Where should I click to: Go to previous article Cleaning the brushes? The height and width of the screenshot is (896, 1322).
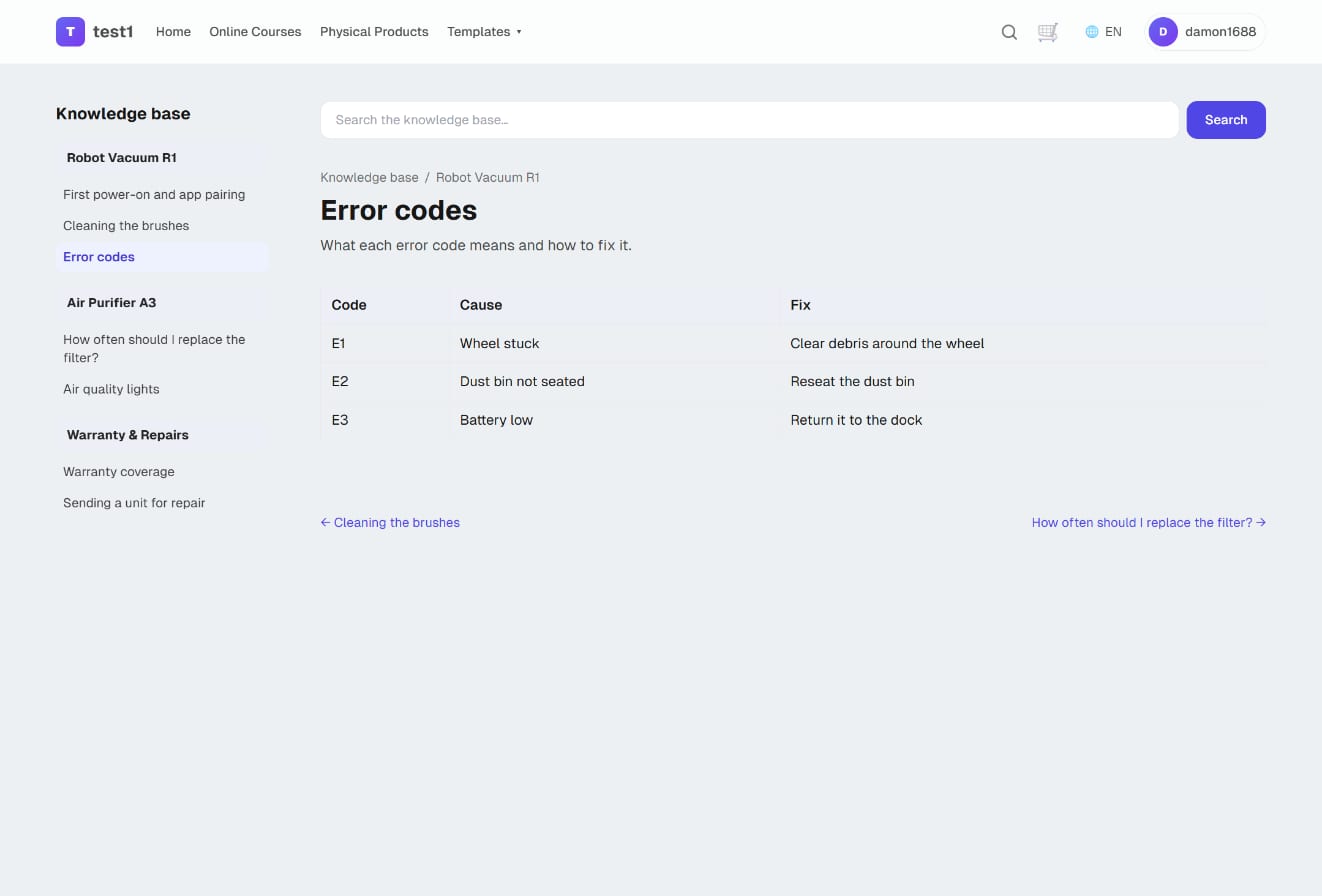(x=390, y=522)
